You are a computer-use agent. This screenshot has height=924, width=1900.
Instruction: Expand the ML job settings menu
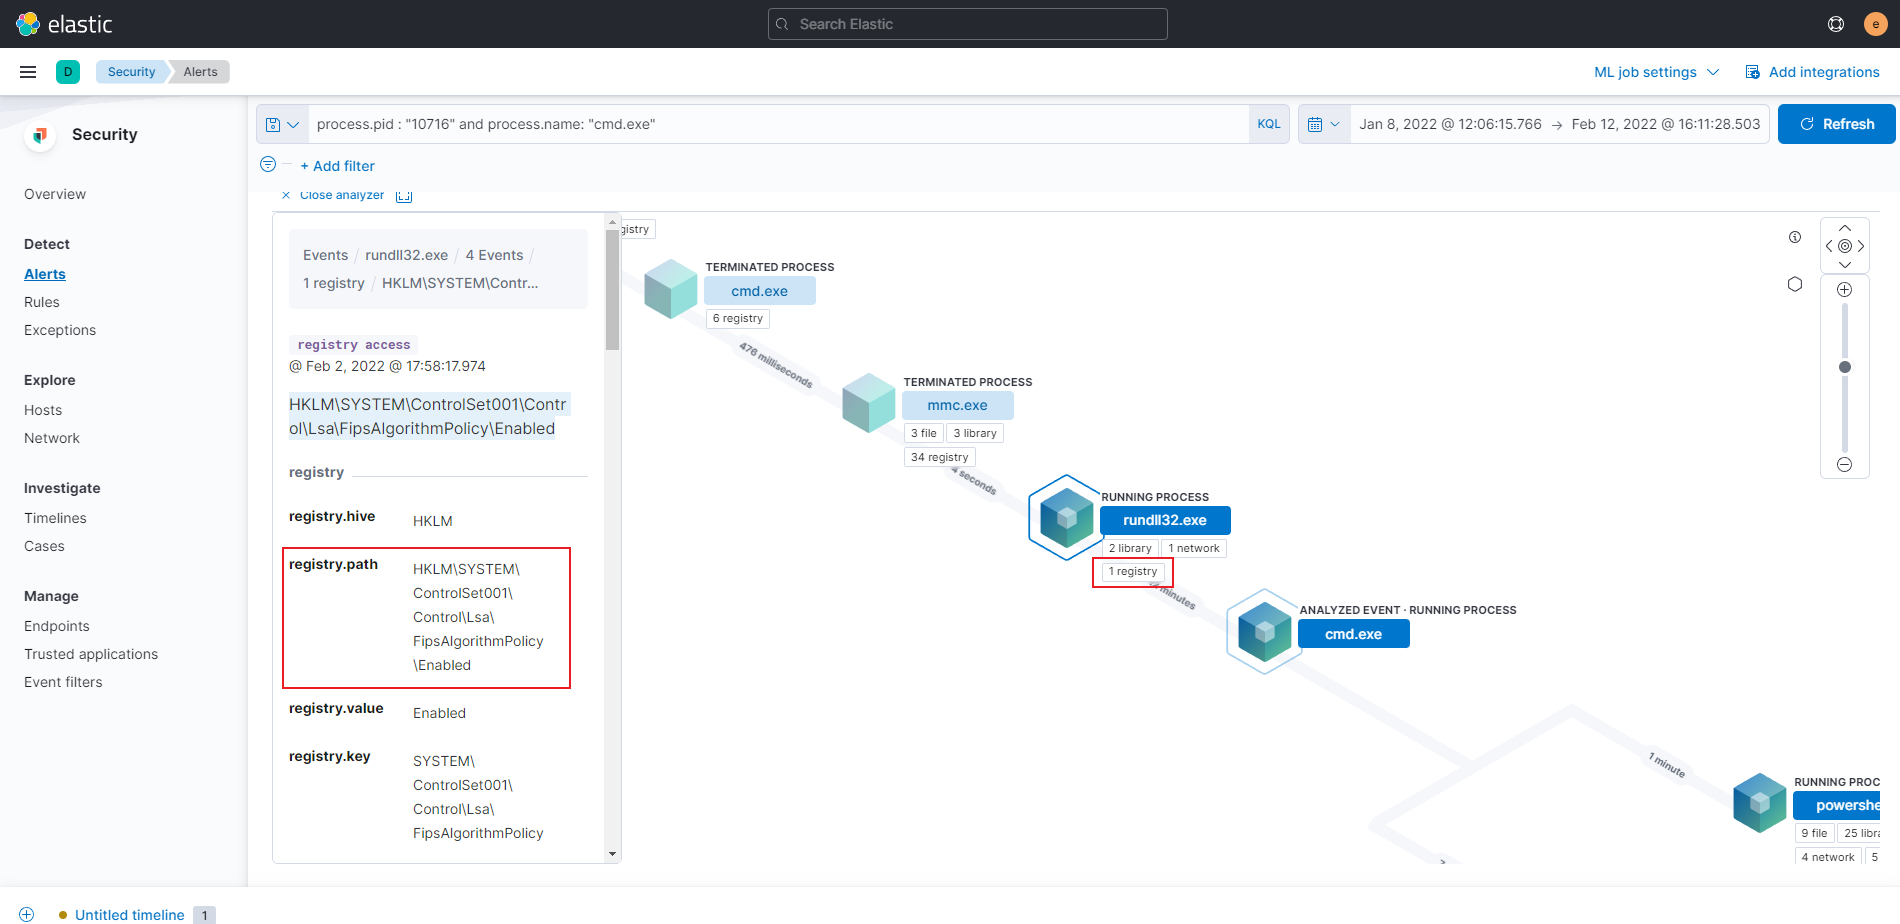tap(1656, 72)
